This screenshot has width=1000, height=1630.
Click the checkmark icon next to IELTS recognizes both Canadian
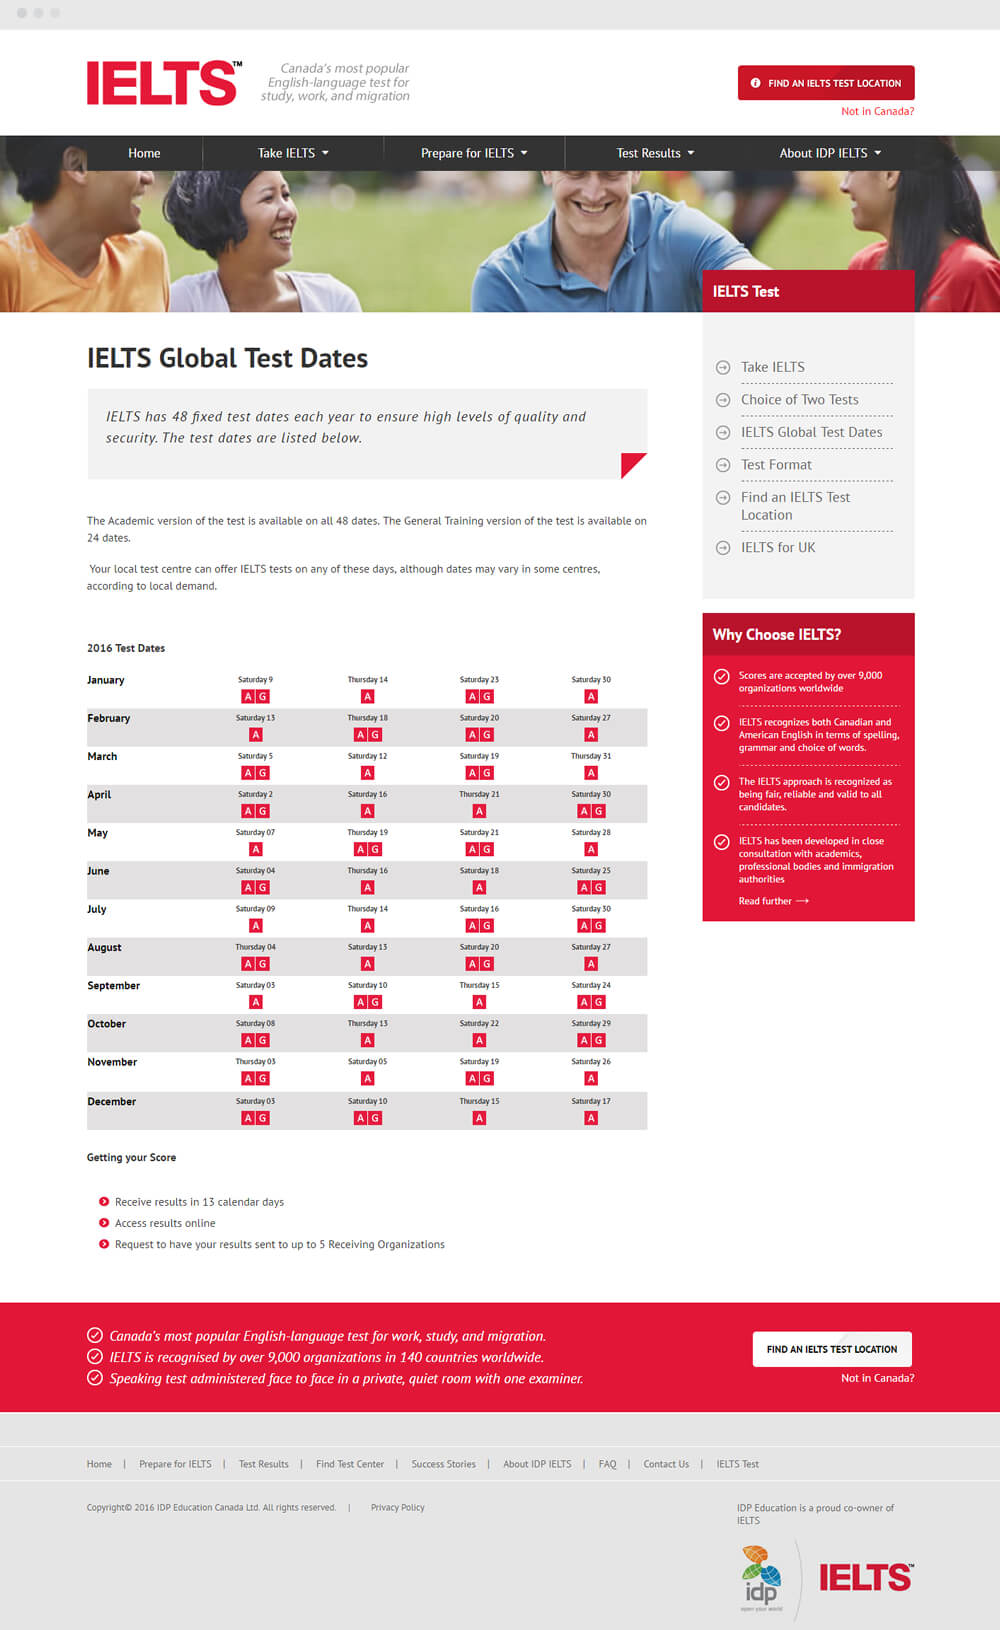click(722, 723)
